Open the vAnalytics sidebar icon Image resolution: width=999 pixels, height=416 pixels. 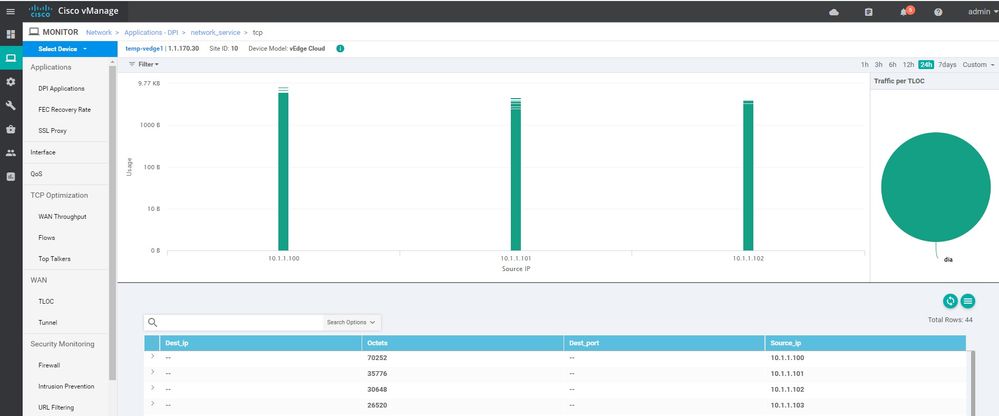pyautogui.click(x=11, y=176)
